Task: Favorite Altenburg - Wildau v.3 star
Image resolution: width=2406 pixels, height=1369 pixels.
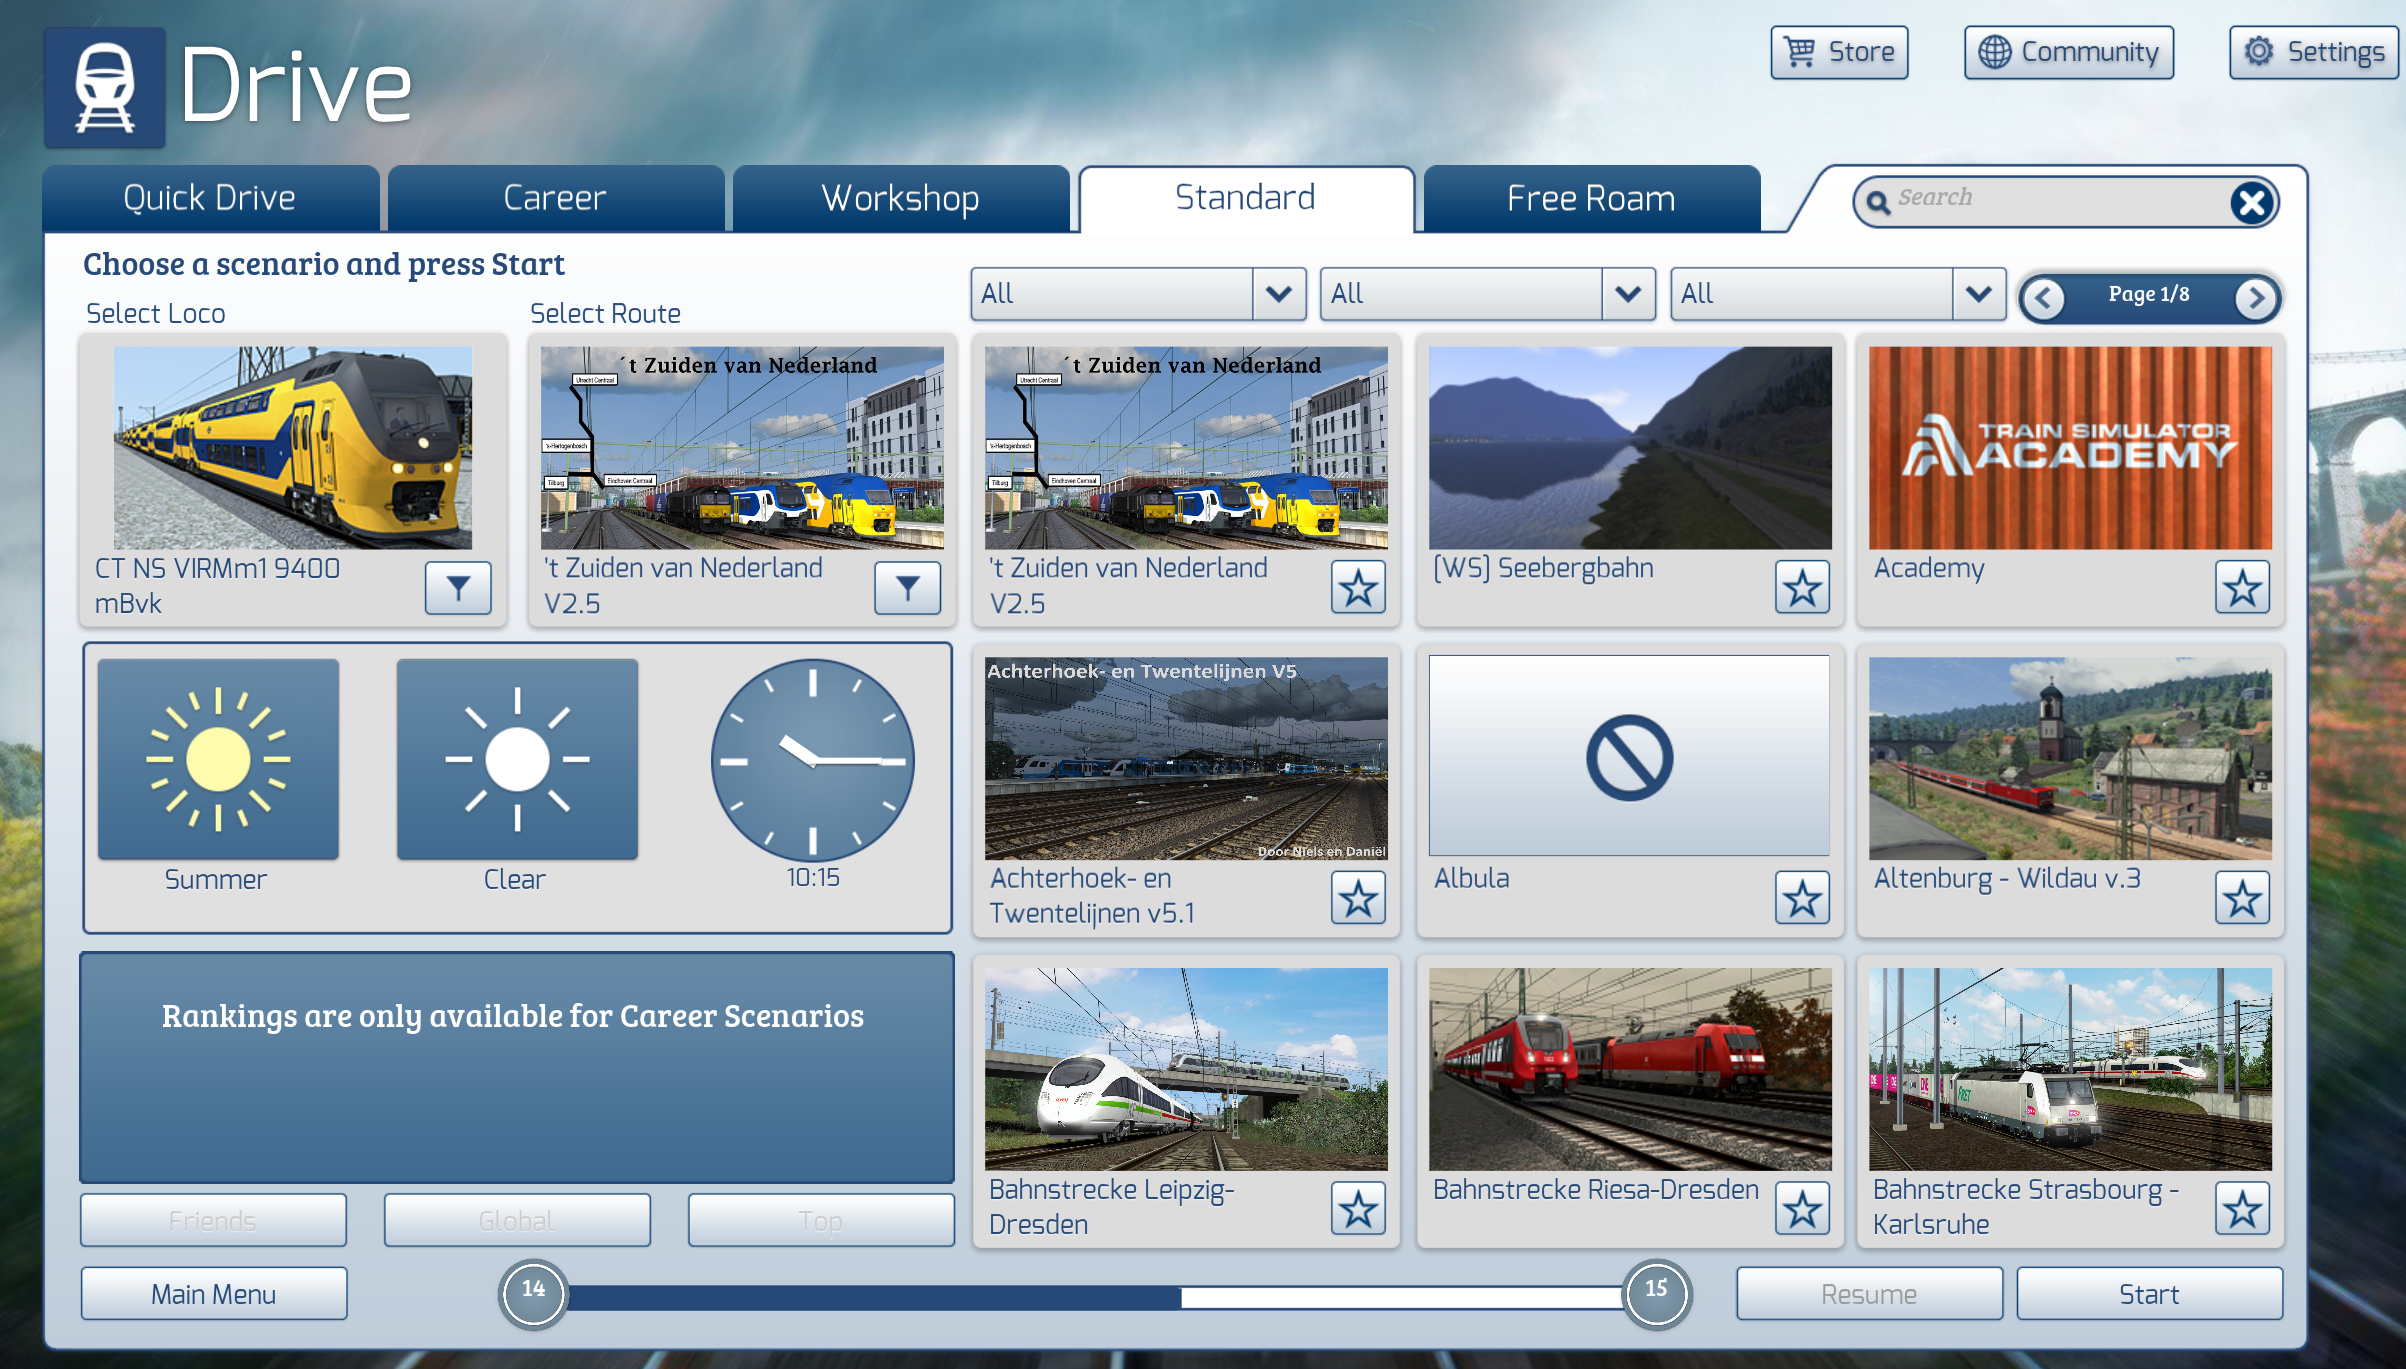Action: pos(2242,898)
